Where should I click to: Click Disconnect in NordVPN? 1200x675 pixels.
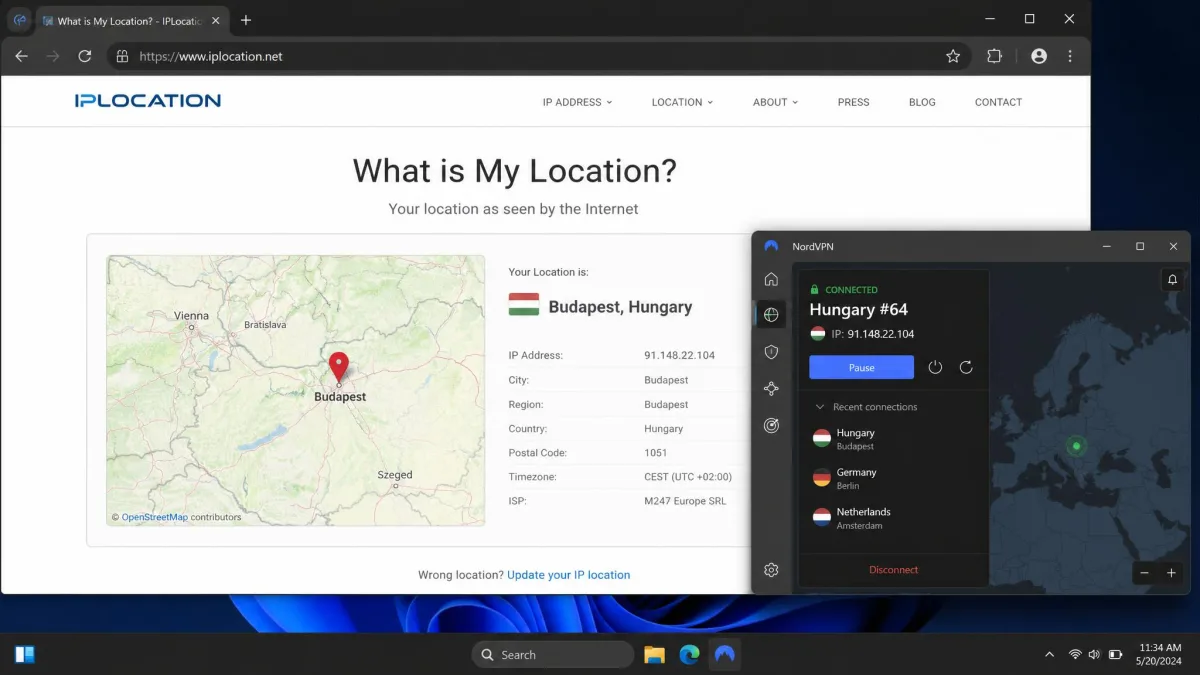(x=893, y=570)
